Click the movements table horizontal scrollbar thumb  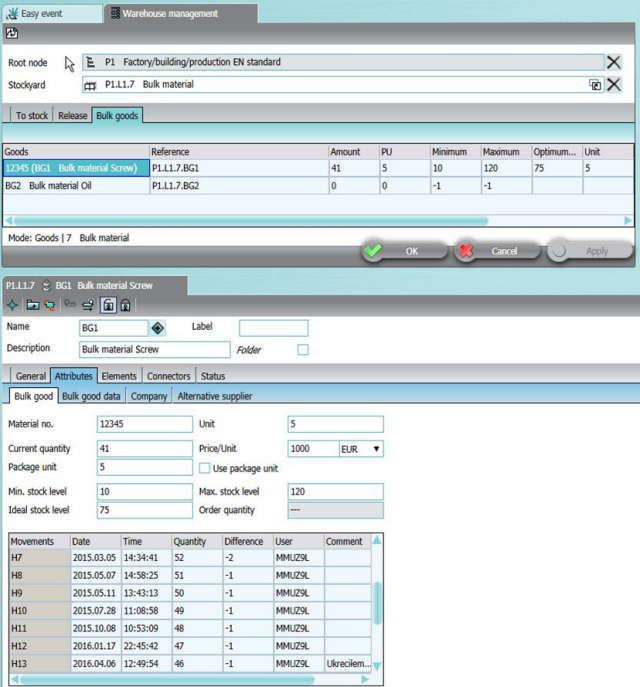tap(168, 680)
